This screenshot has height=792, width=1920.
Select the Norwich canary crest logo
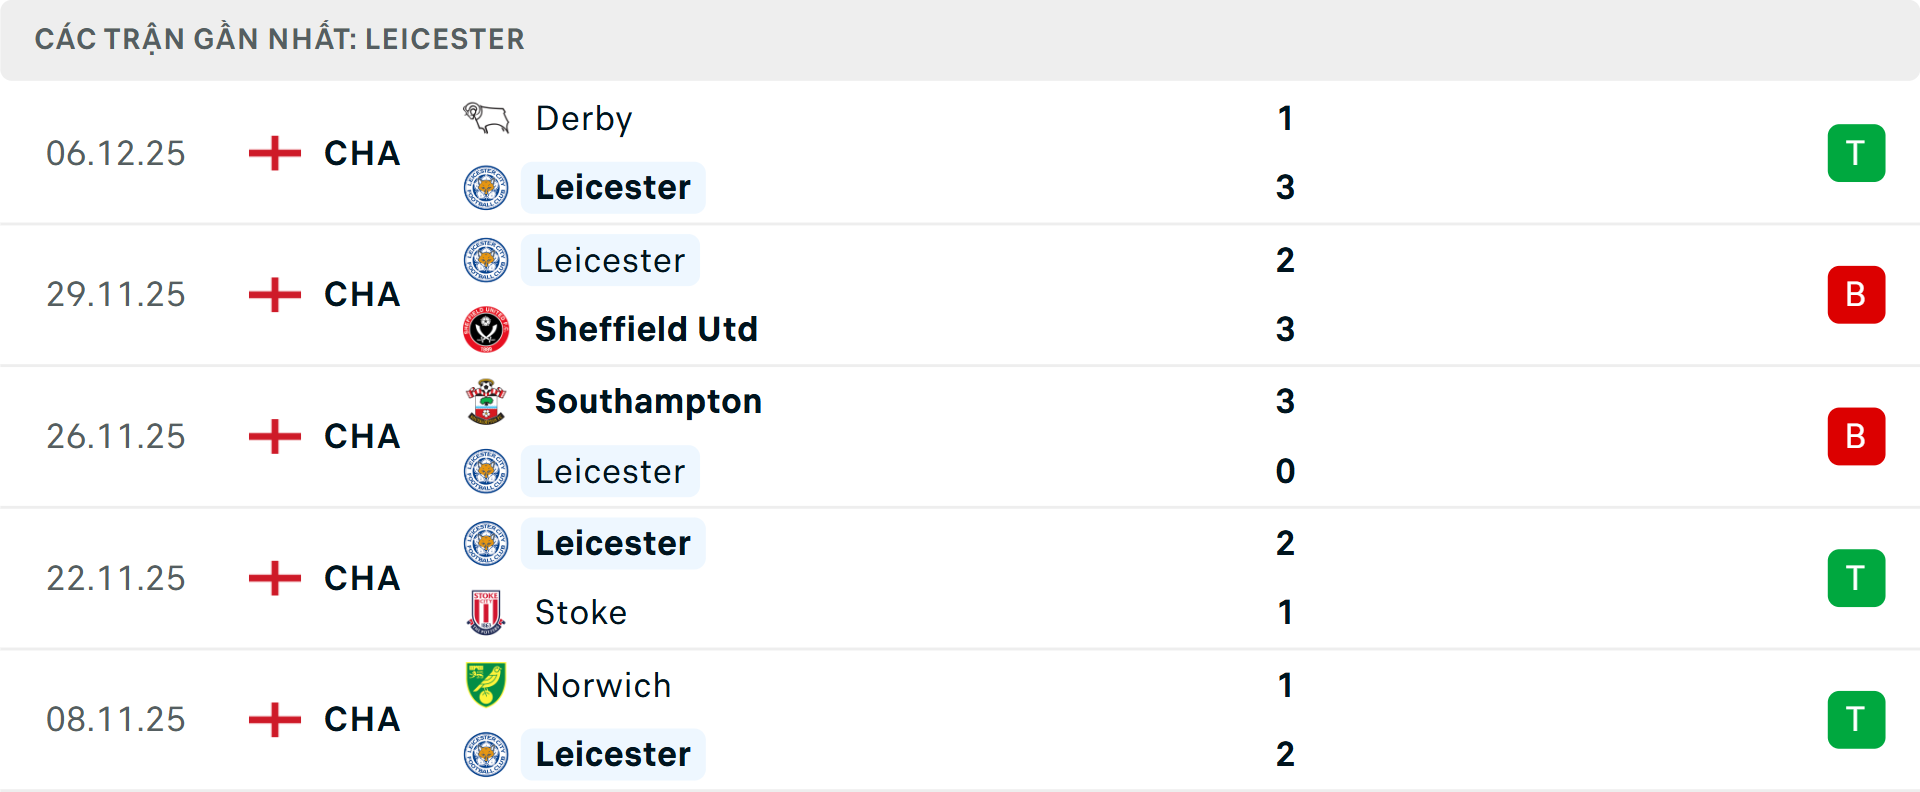[484, 685]
